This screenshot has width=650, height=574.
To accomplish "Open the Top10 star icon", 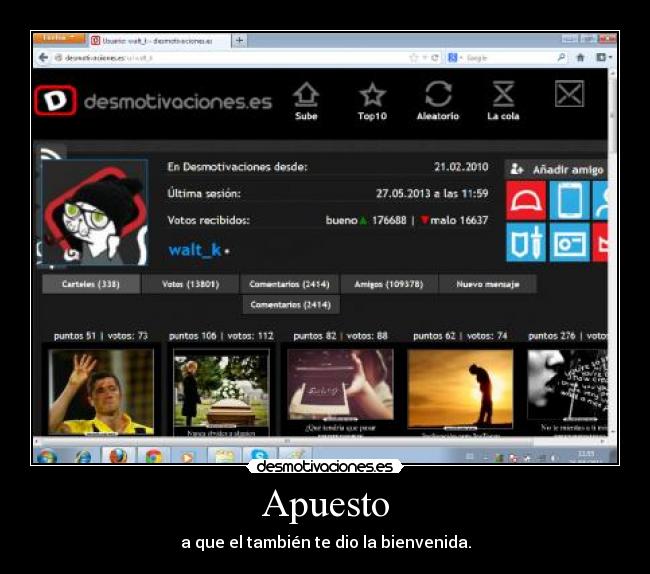I will (x=372, y=94).
